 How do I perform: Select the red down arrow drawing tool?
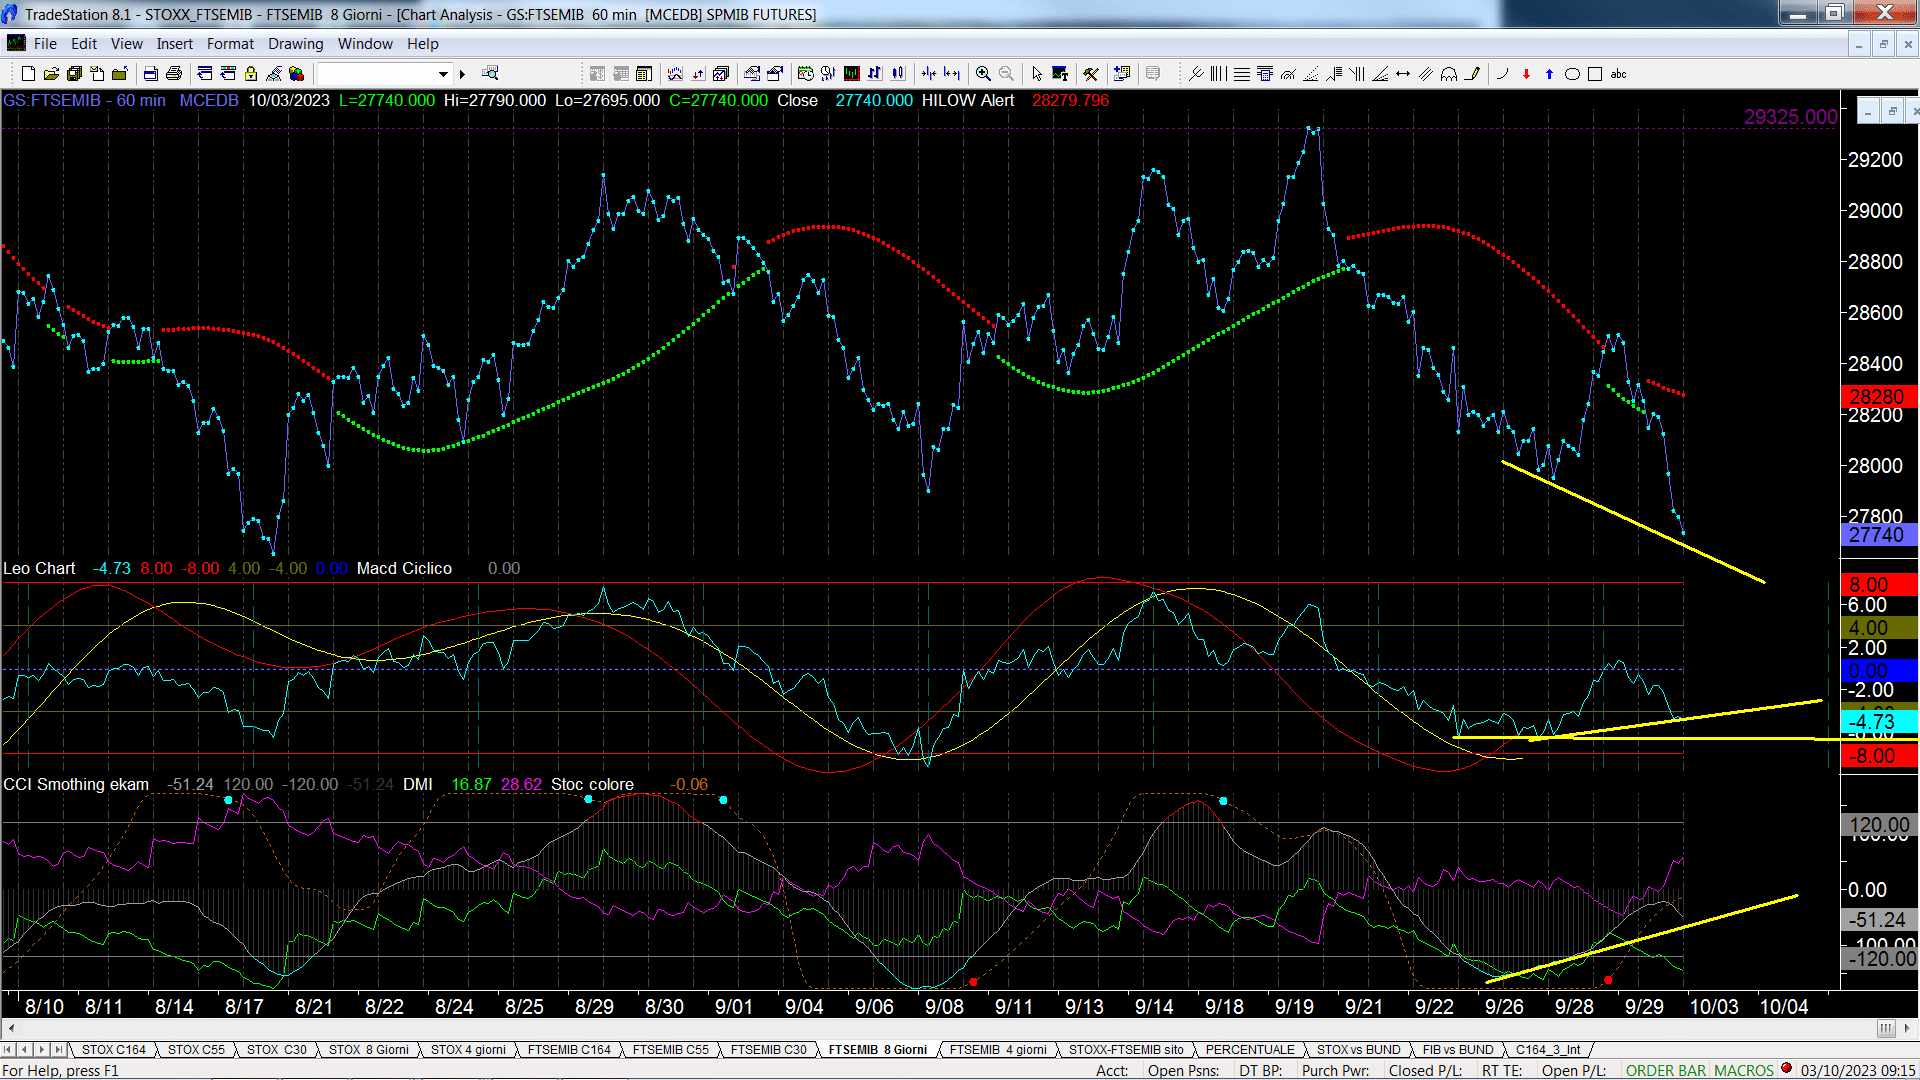coord(1526,73)
